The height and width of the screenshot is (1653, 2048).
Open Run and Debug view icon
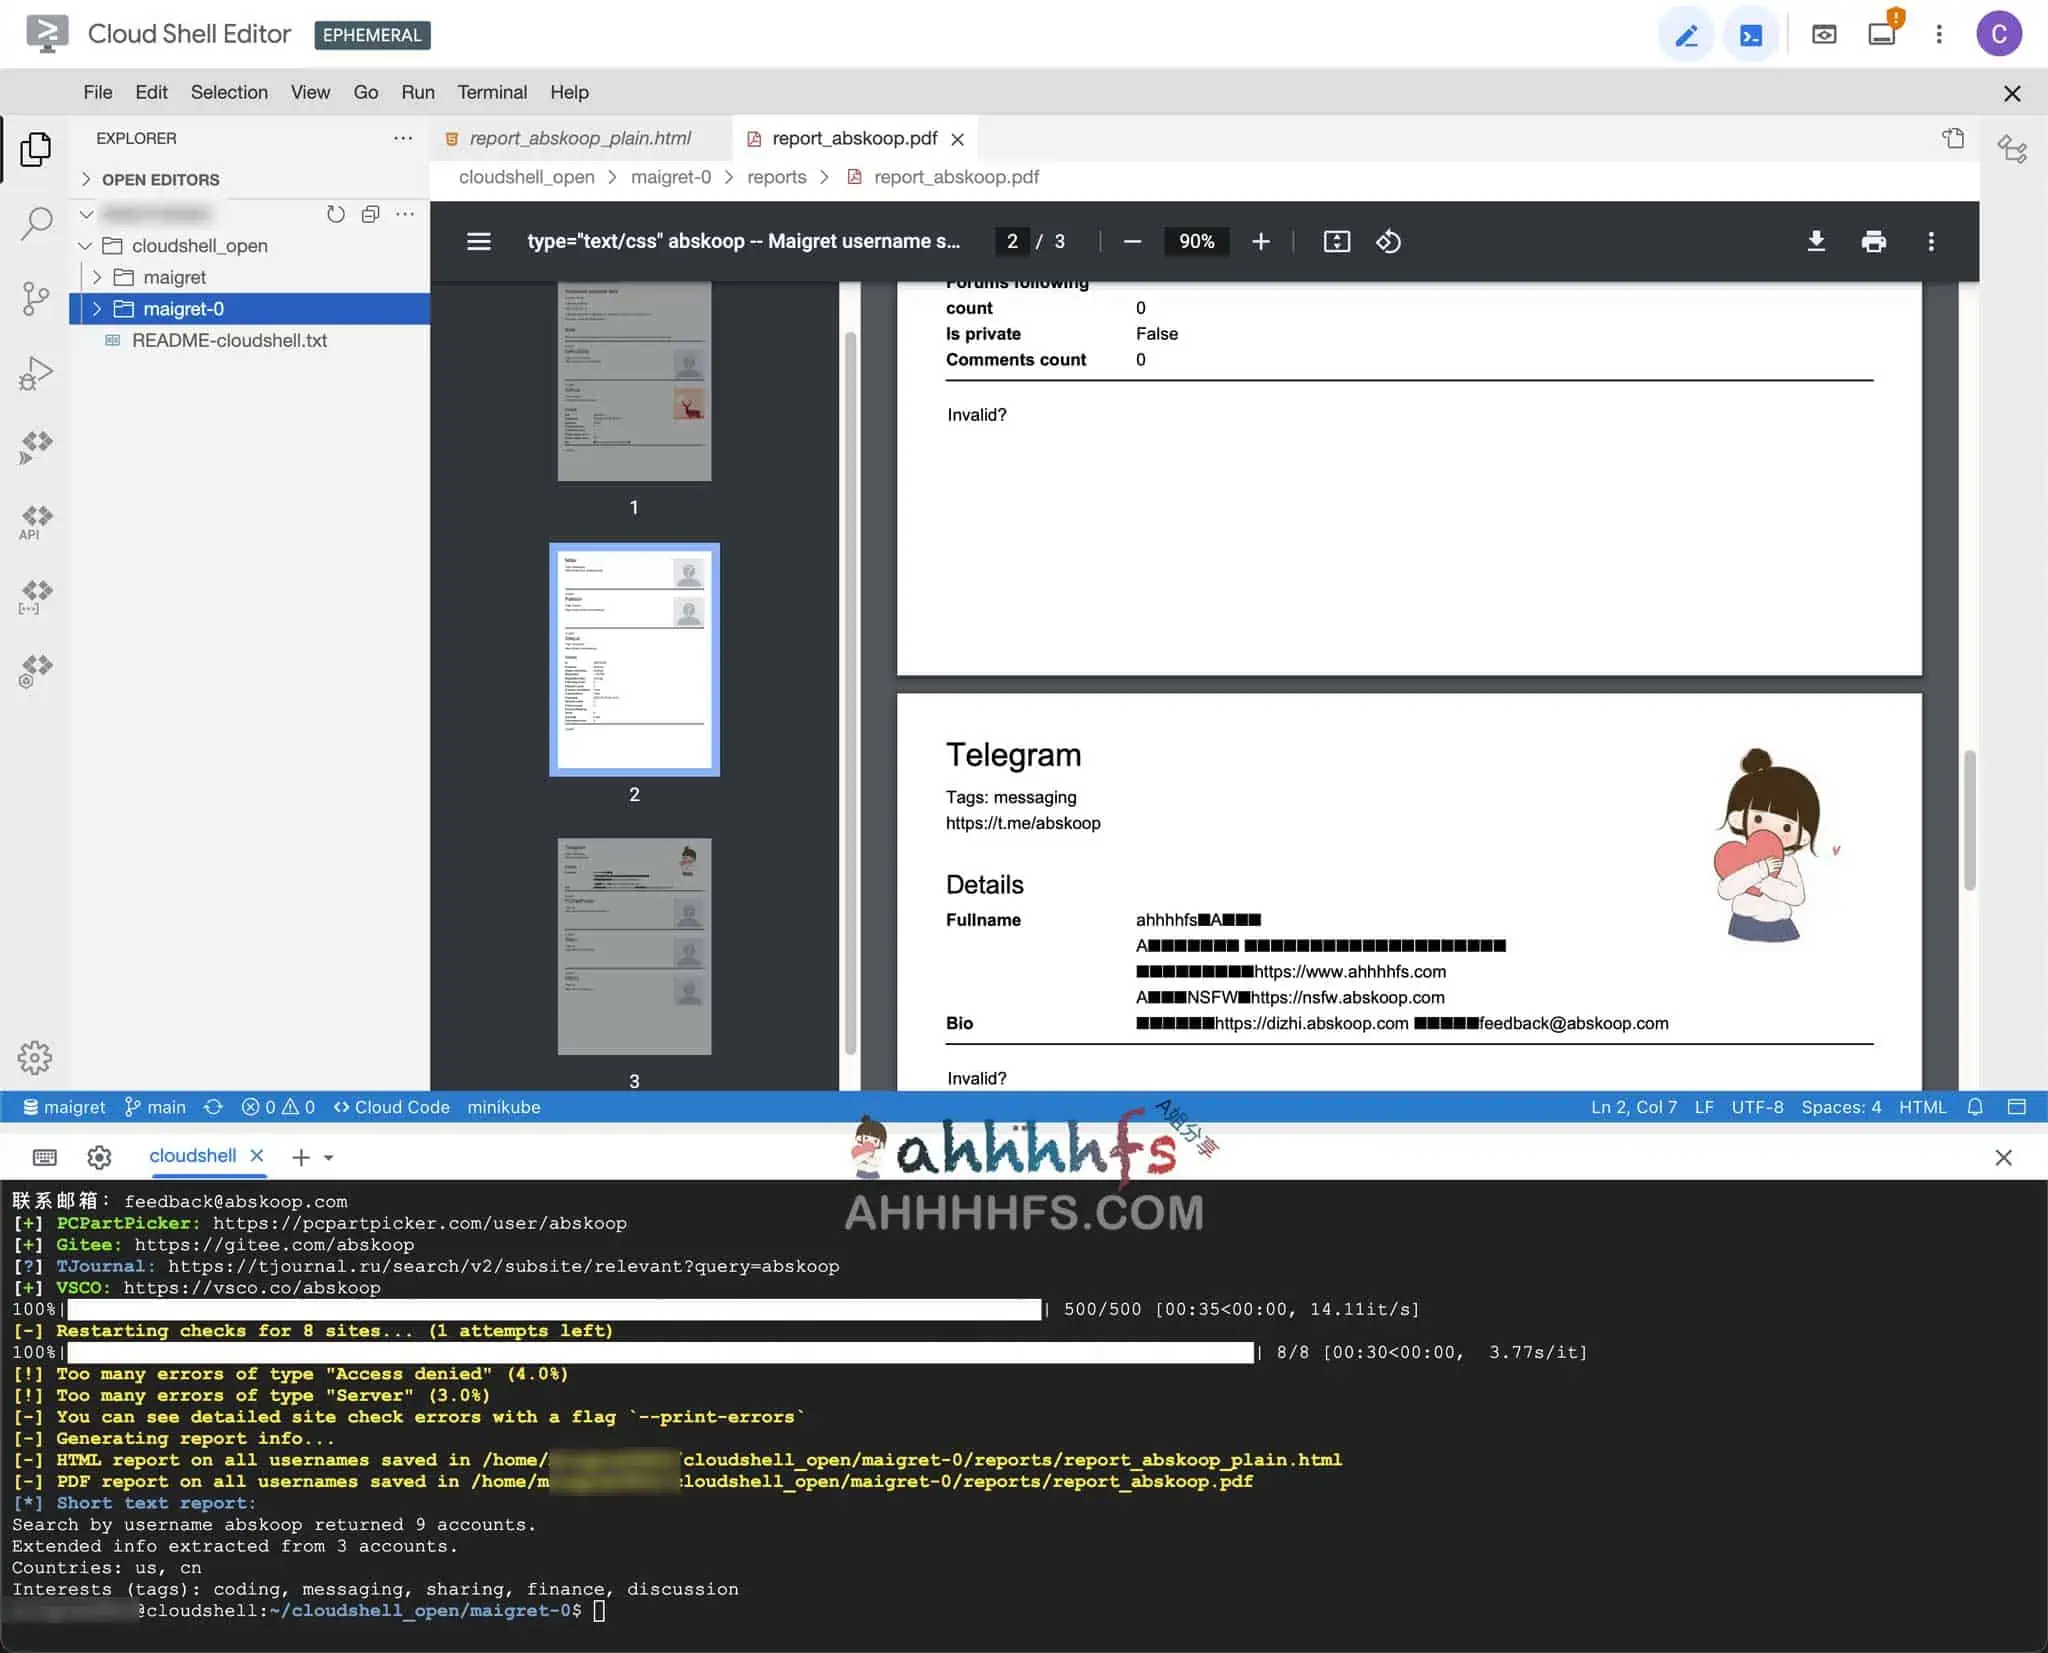(36, 373)
